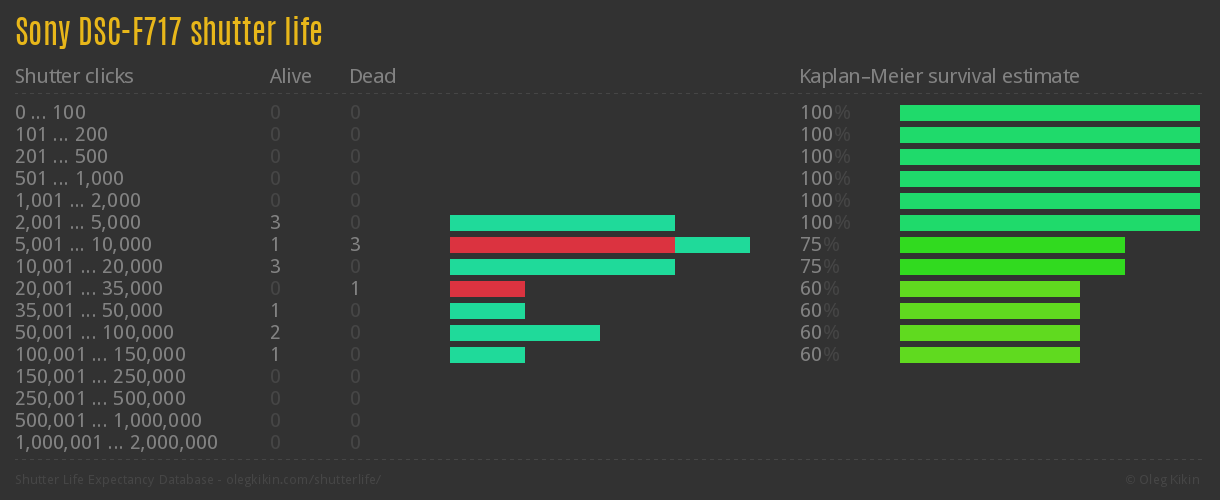Screen dimensions: 1220x500
Task: Click the green survival bar for 0–100 row
Action: pyautogui.click(x=1049, y=113)
